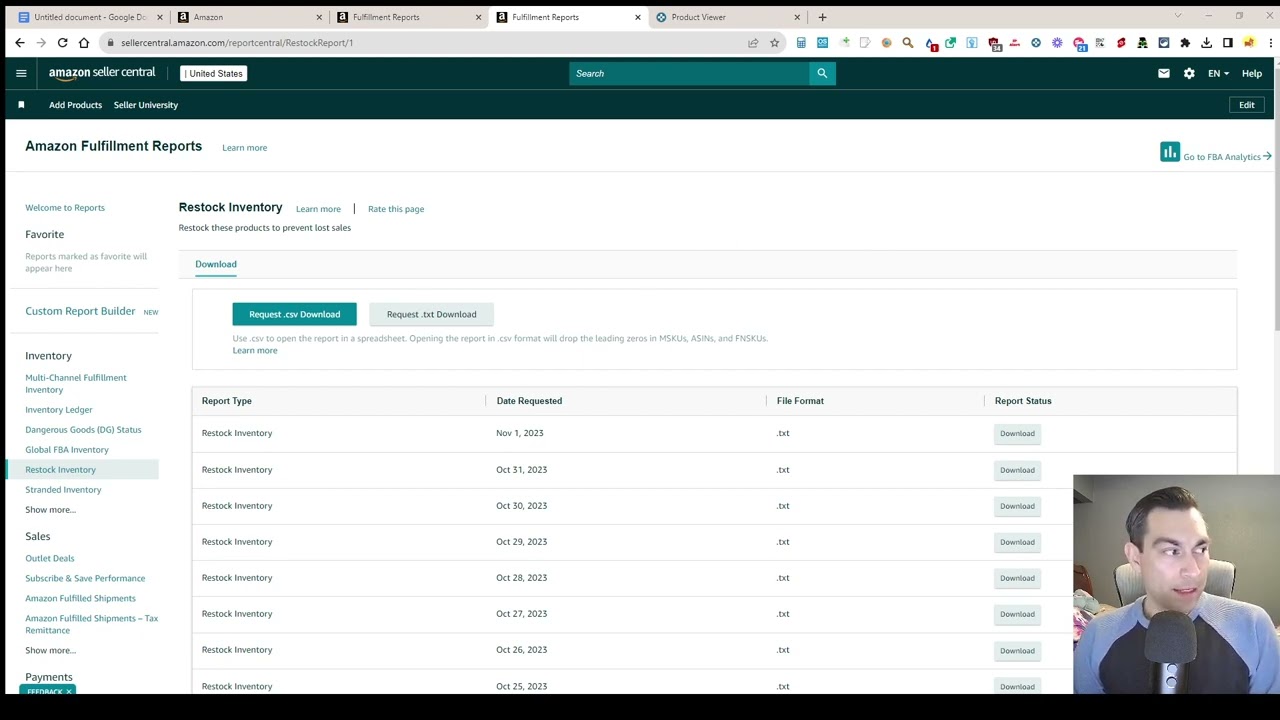Image resolution: width=1280 pixels, height=720 pixels.
Task: Close the Product Viewer tab
Action: click(x=797, y=17)
